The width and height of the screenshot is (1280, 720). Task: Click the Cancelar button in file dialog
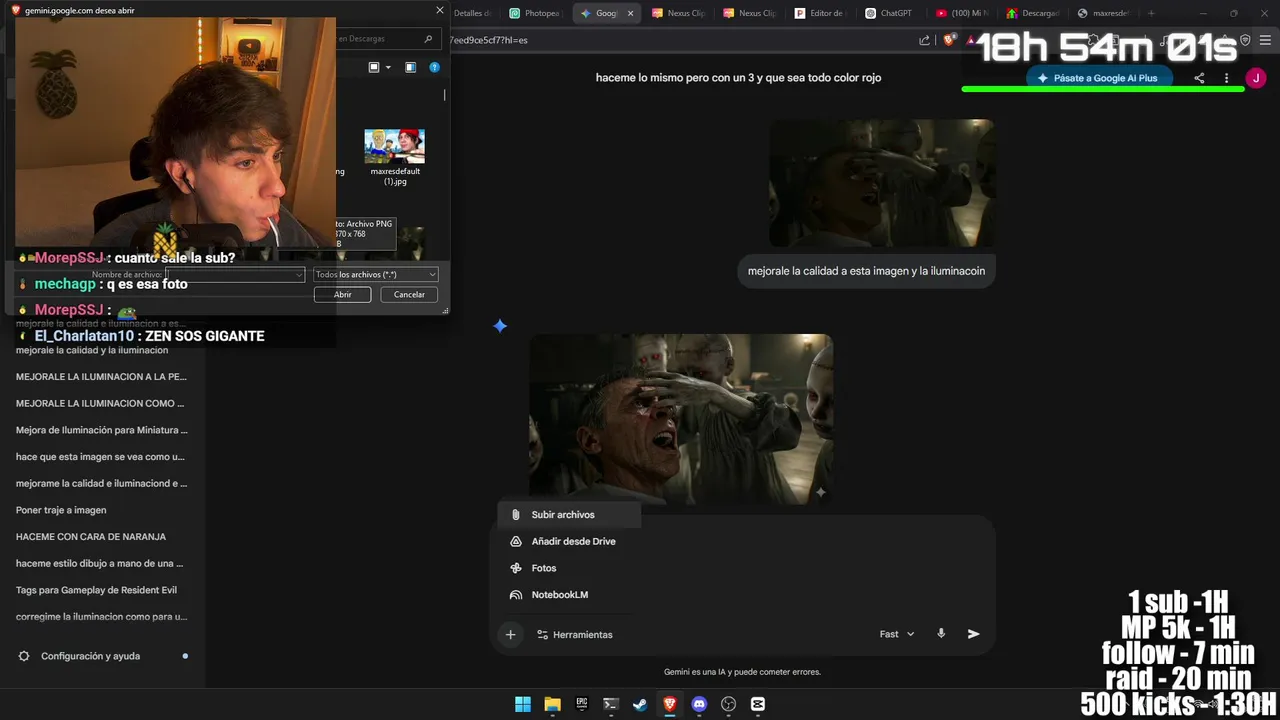(x=409, y=294)
